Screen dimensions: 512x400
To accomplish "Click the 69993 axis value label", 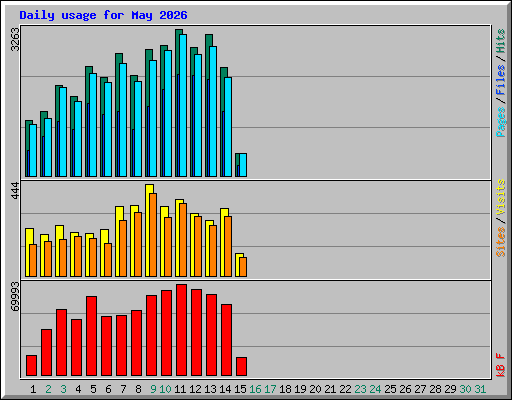I will (15, 296).
